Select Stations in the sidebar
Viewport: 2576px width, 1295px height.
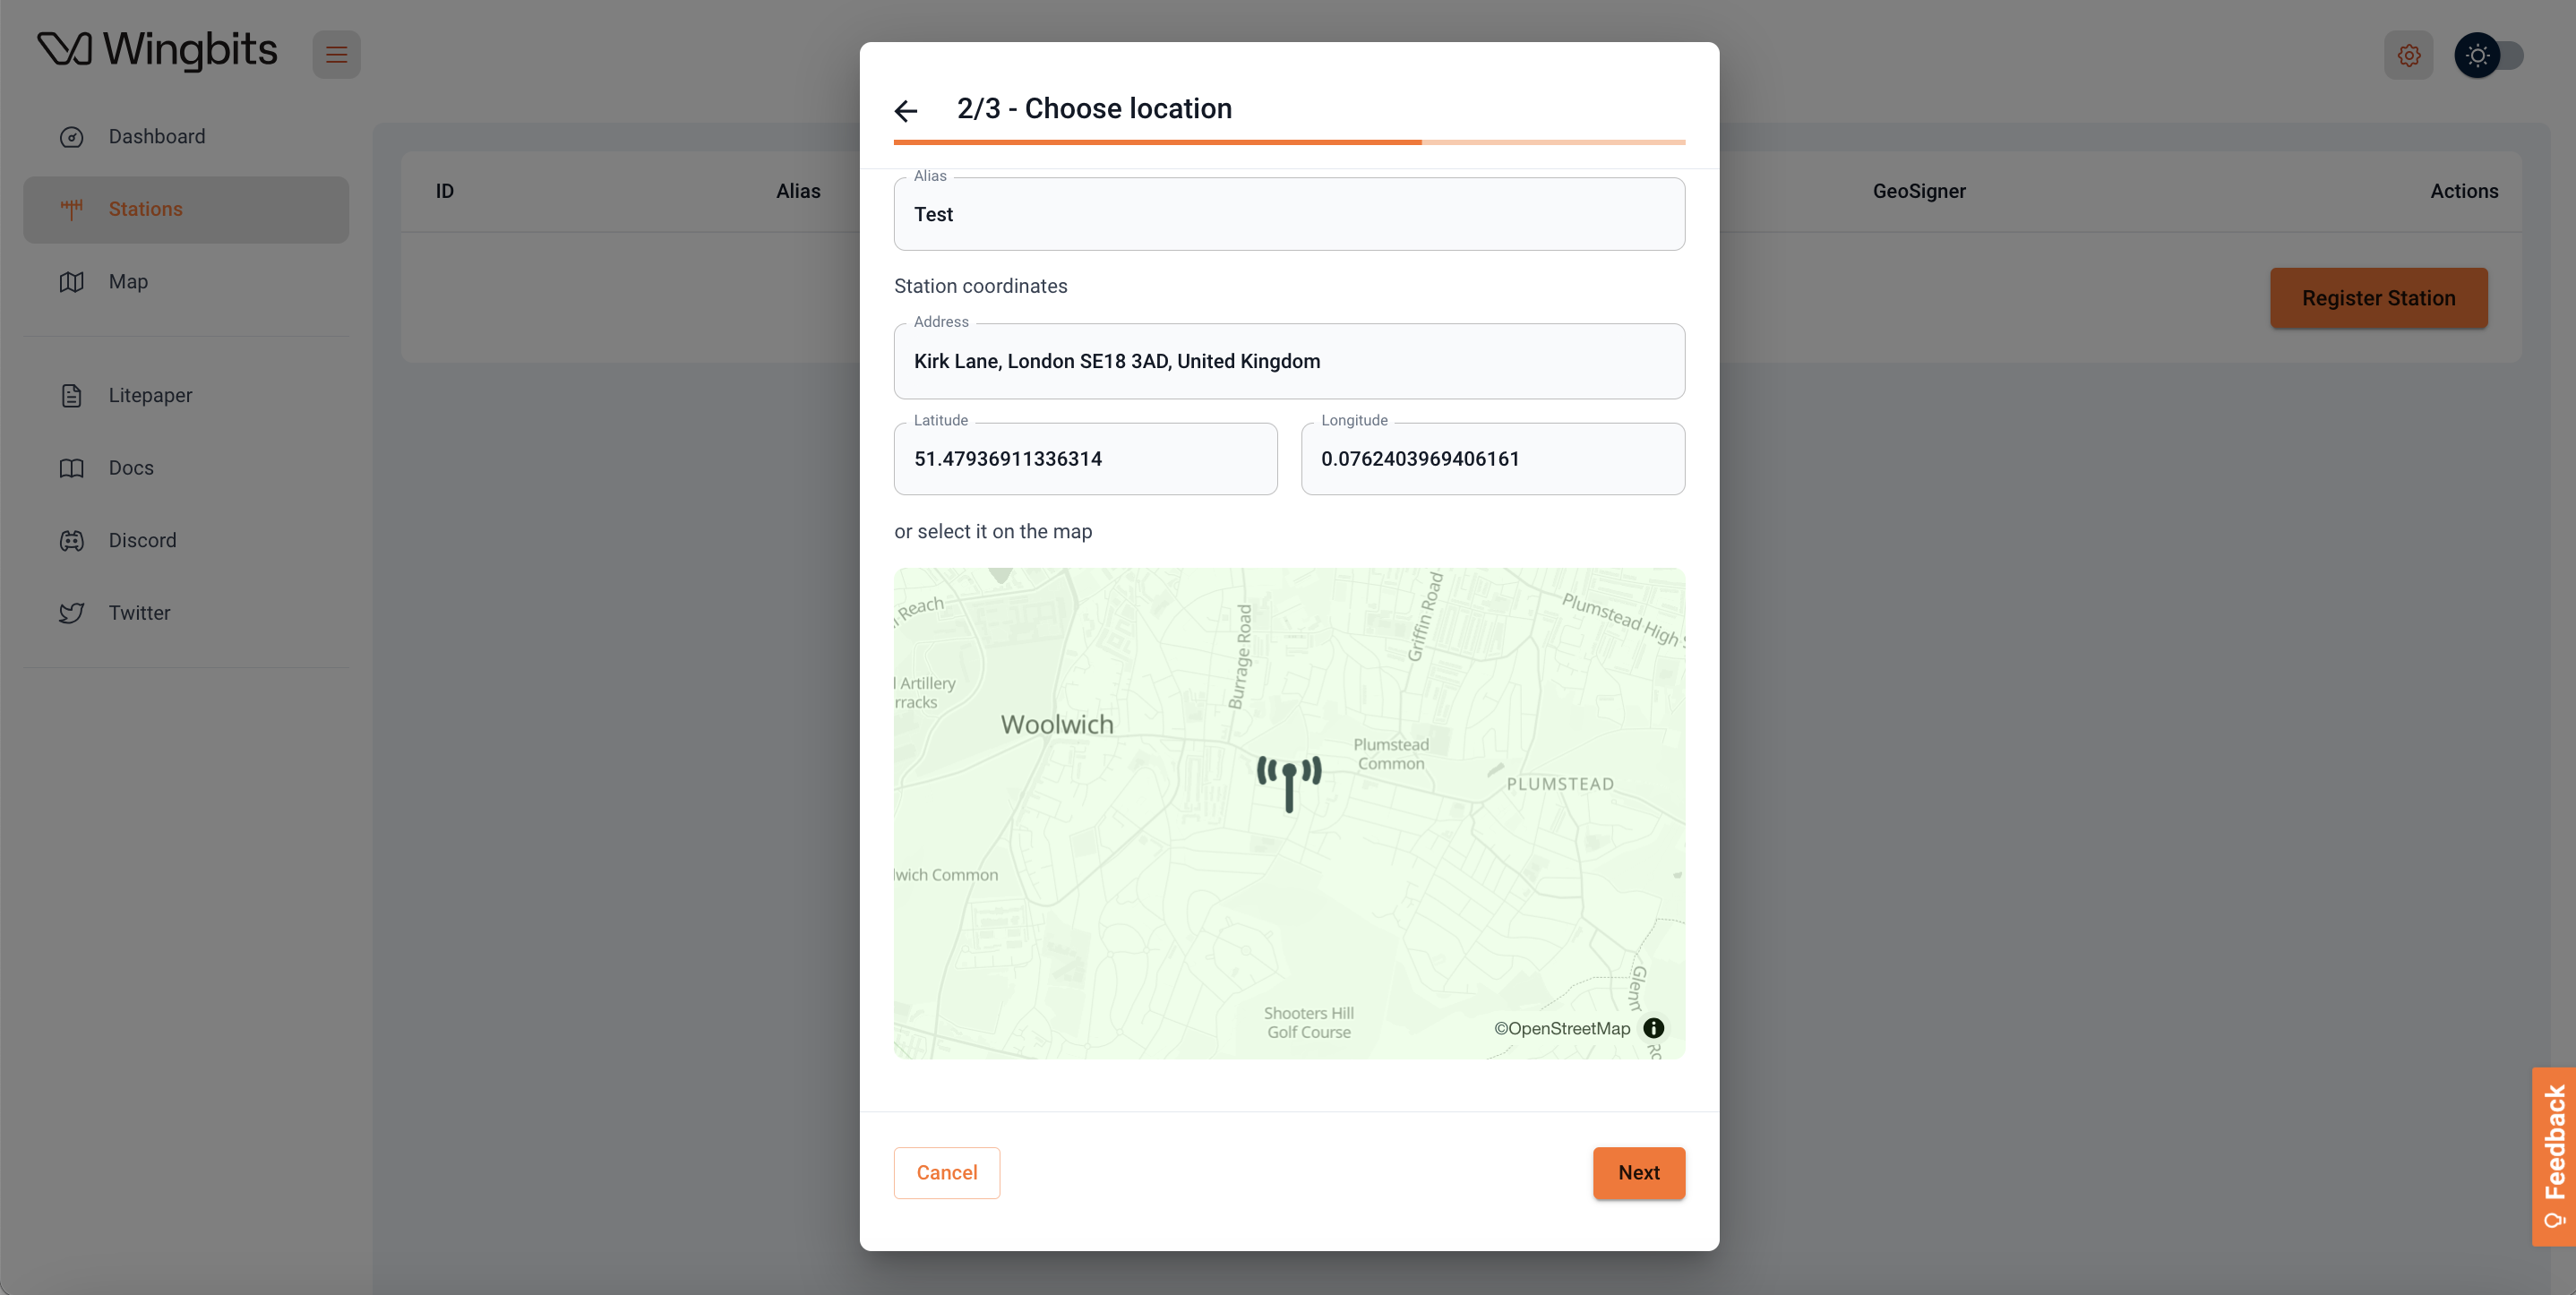(x=145, y=209)
